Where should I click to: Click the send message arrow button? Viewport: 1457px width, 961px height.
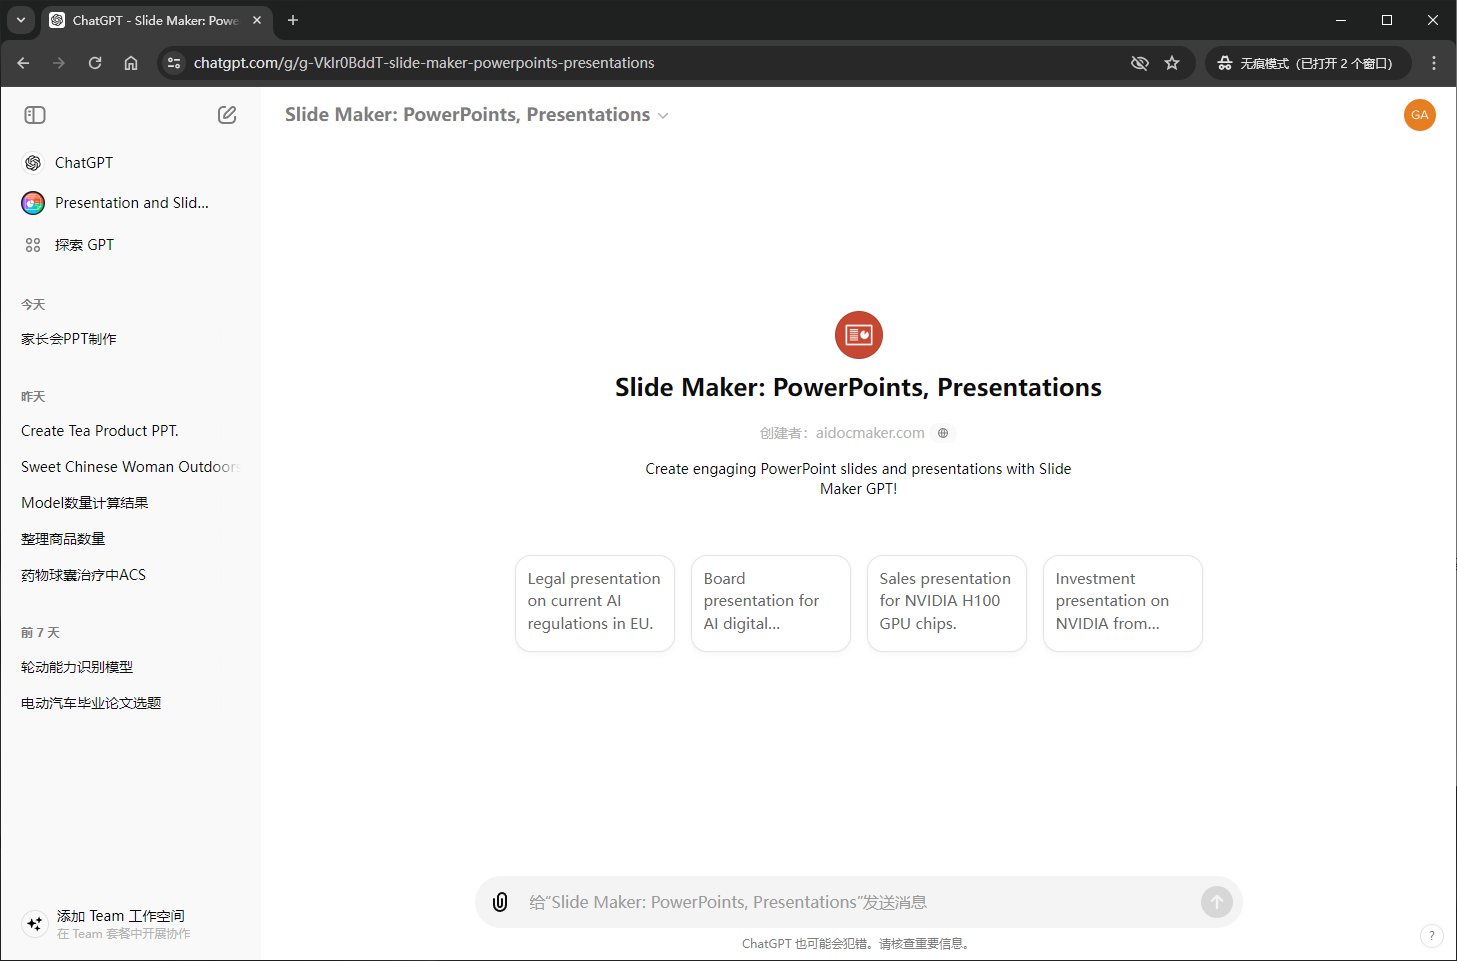click(1216, 902)
